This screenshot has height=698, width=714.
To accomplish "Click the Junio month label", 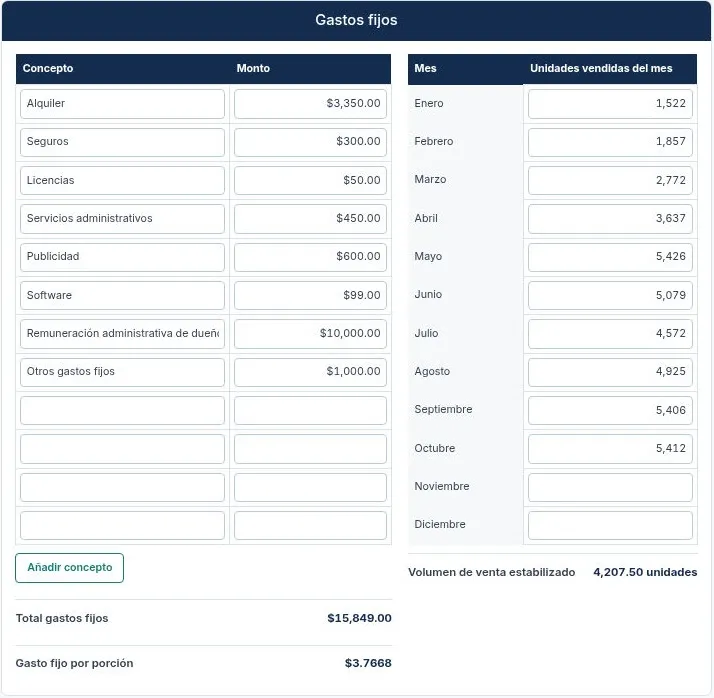I will tap(428, 295).
